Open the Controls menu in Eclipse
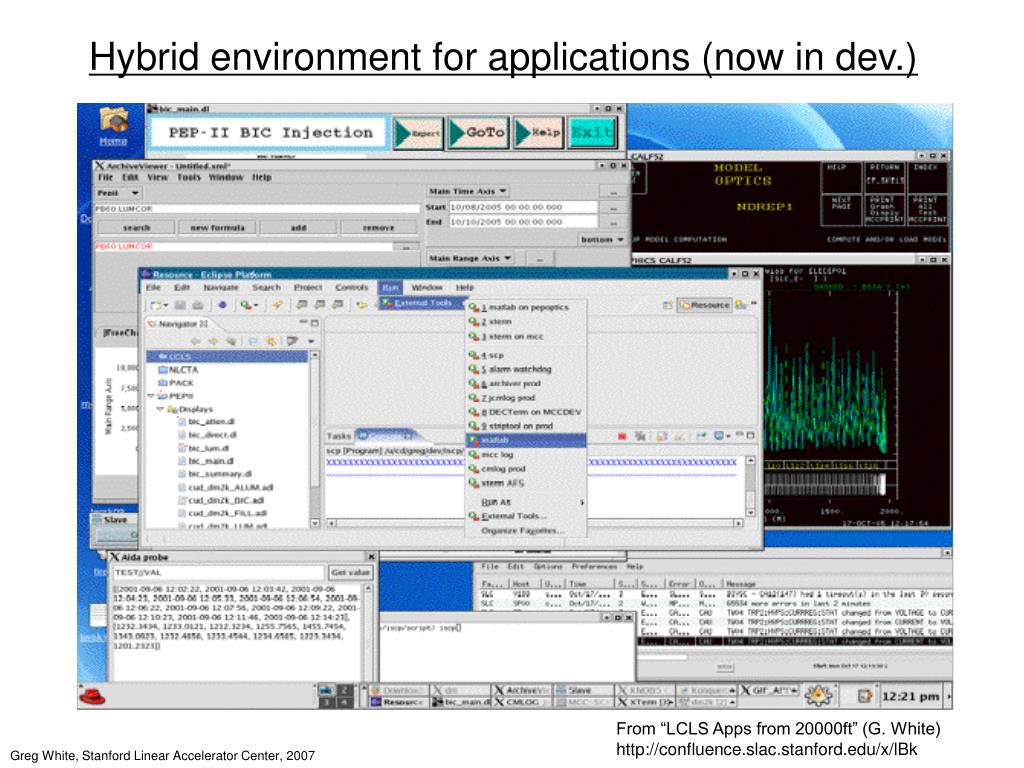 tap(351, 287)
